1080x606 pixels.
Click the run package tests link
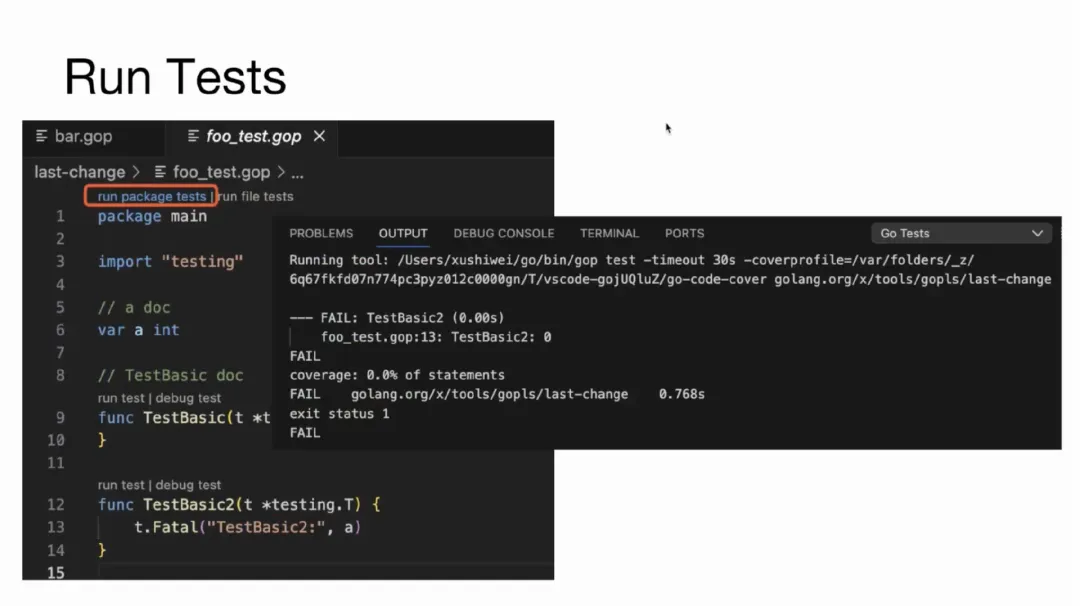click(x=151, y=196)
